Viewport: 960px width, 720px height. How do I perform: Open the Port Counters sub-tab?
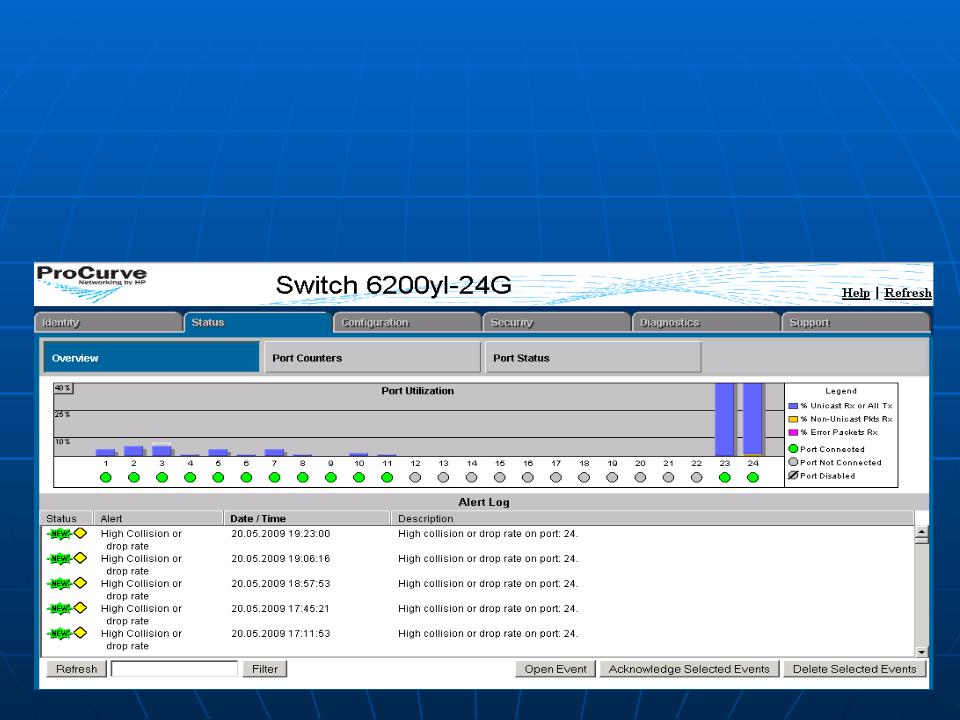tap(372, 358)
